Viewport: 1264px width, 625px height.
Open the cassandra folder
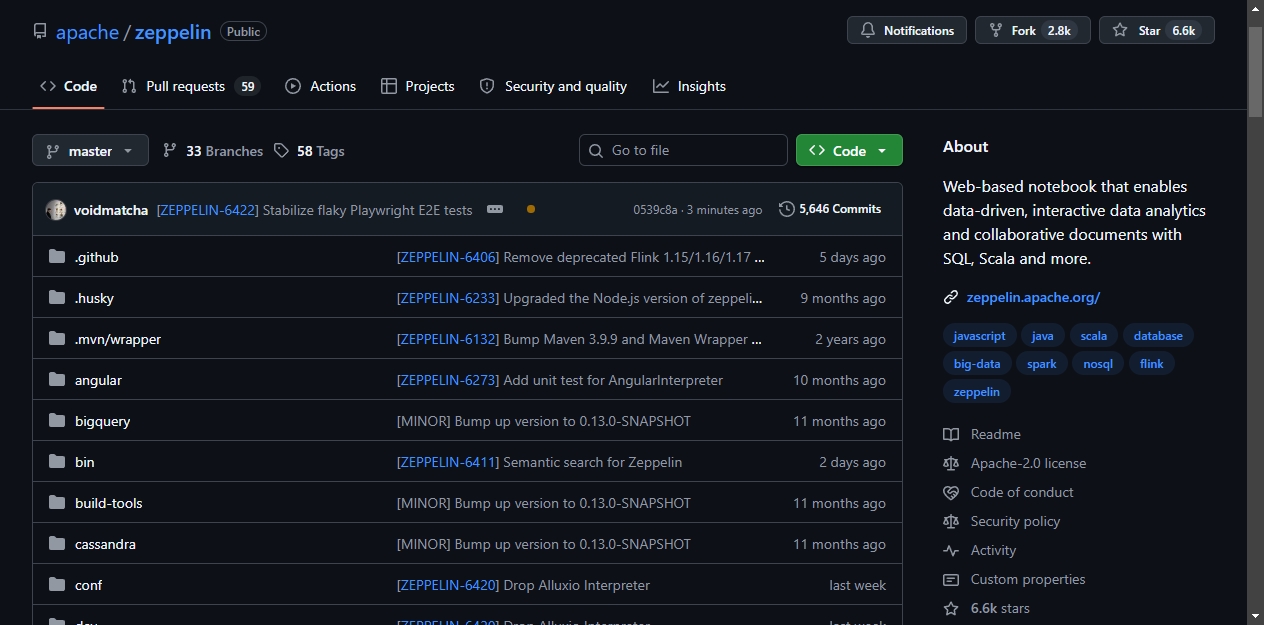tap(105, 544)
